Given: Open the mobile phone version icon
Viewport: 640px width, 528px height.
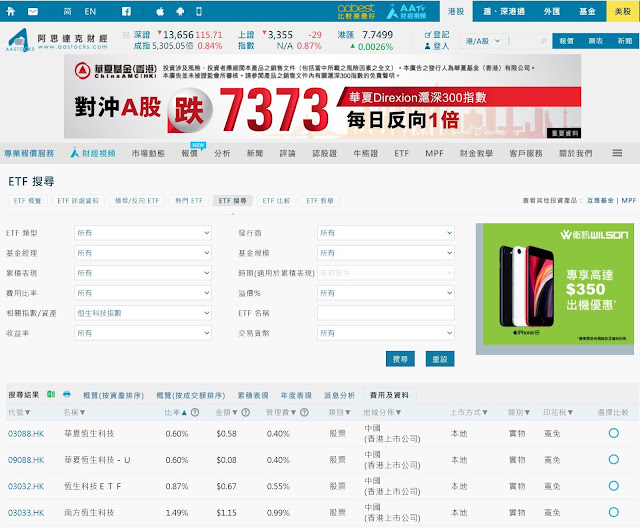Looking at the screenshot, I should 199,11.
